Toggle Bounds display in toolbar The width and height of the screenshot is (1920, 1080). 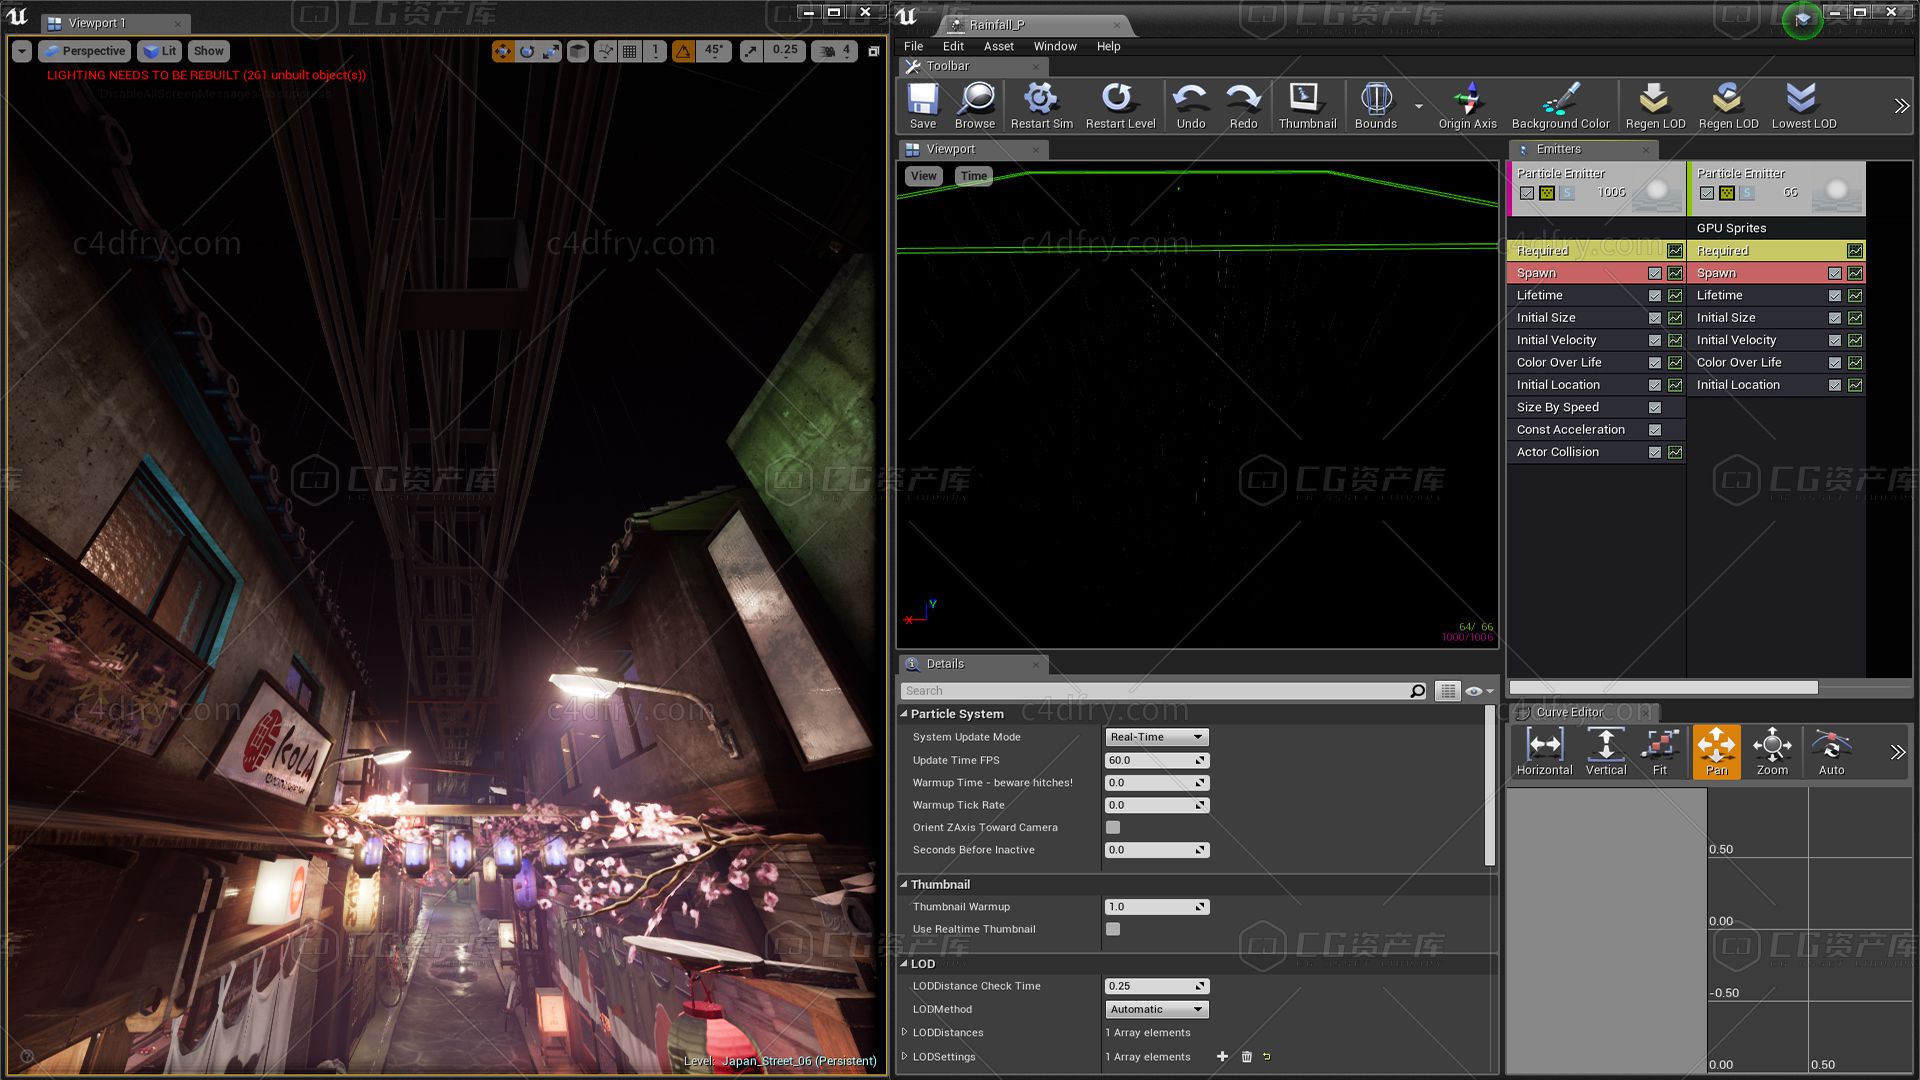pyautogui.click(x=1375, y=106)
